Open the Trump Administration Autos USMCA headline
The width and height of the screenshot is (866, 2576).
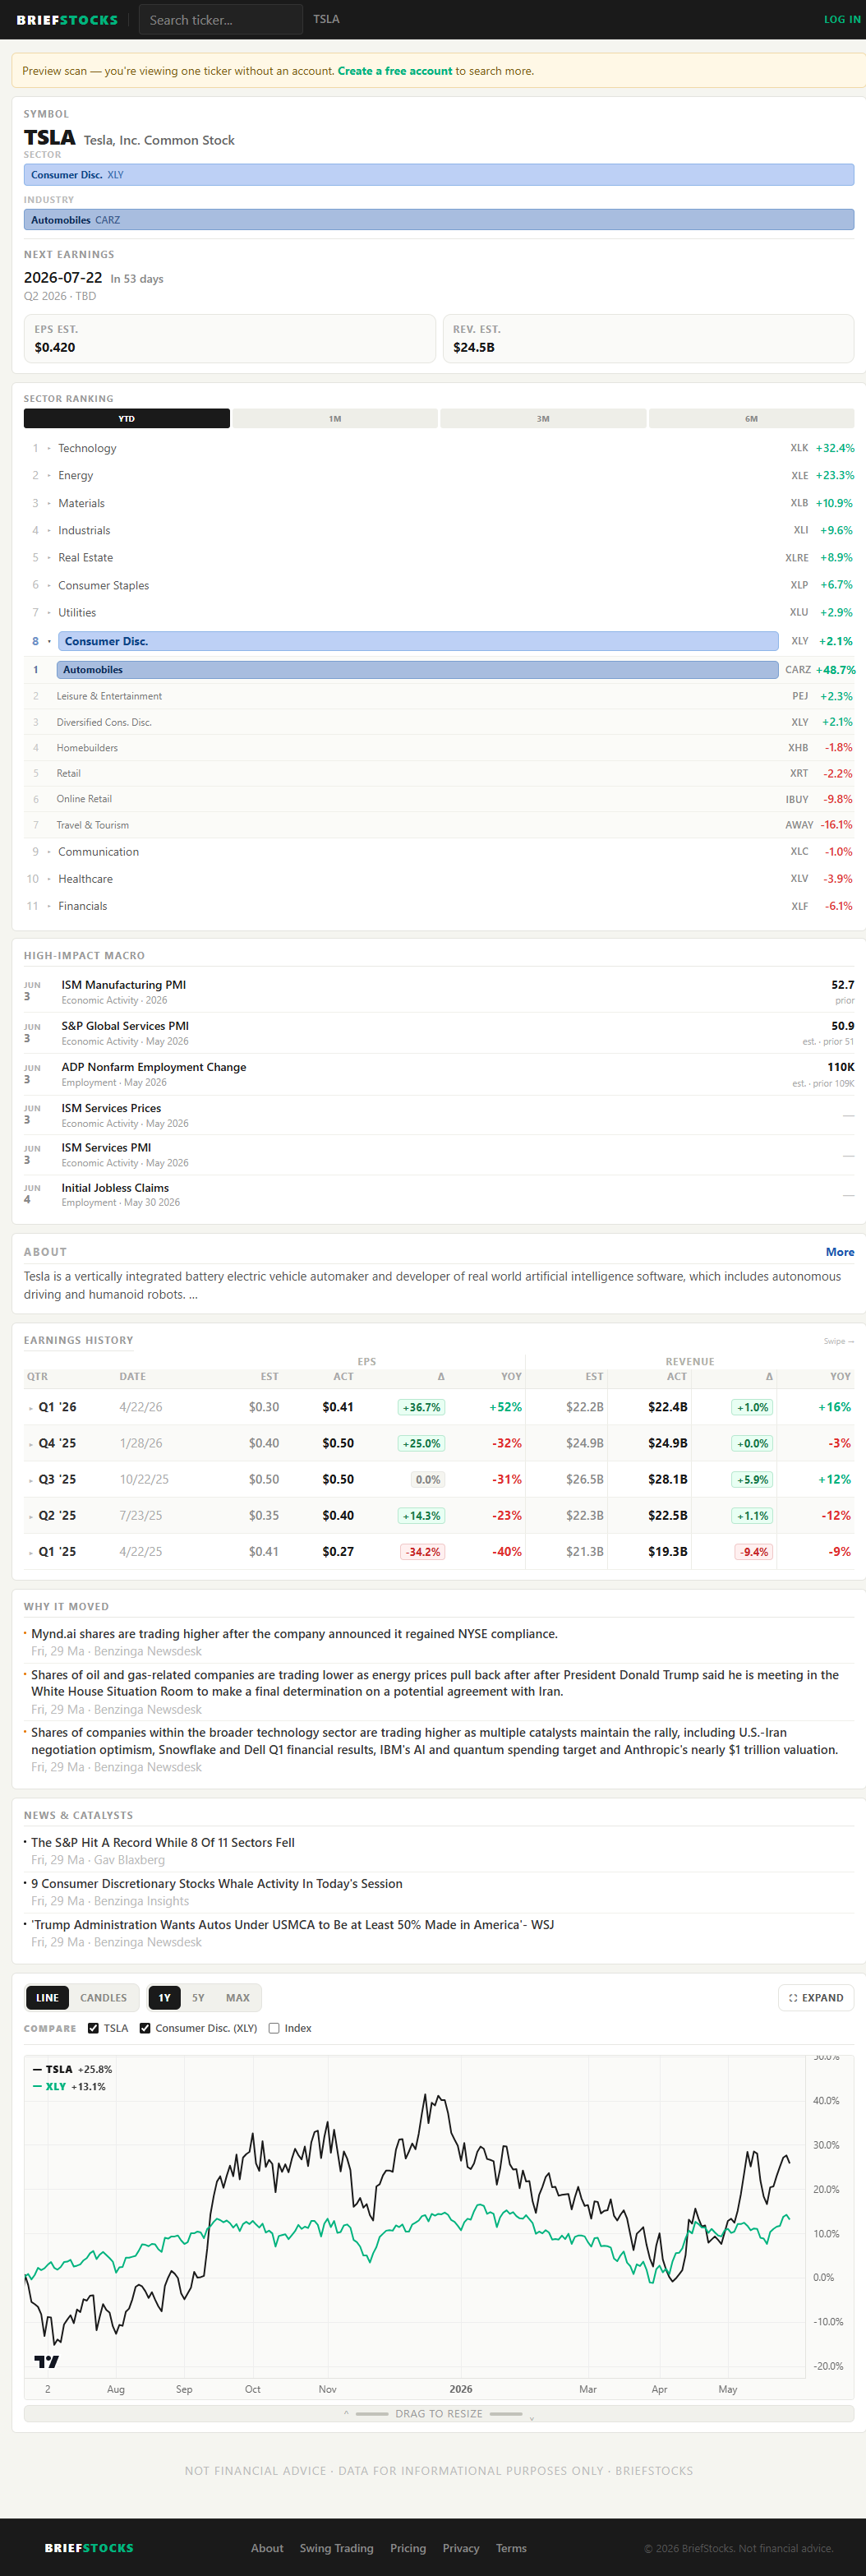292,1924
